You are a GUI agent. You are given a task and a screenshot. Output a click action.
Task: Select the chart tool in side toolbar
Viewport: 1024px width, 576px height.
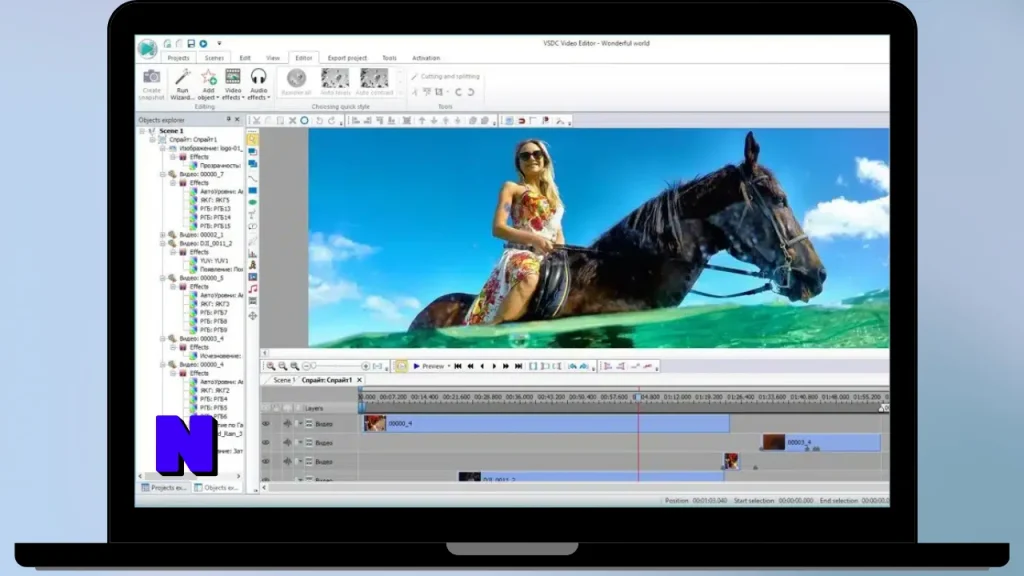[253, 253]
